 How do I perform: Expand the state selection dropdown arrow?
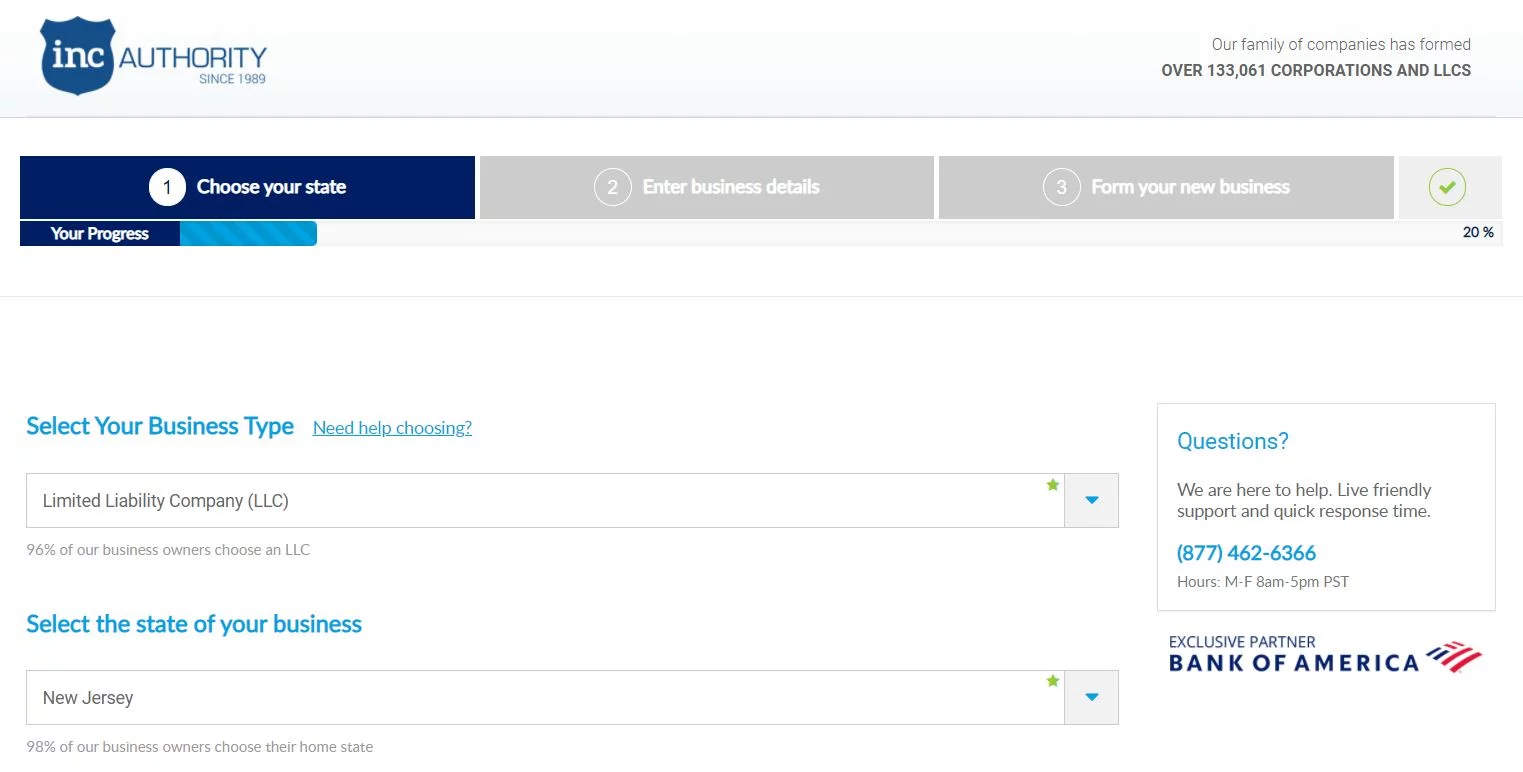1091,697
